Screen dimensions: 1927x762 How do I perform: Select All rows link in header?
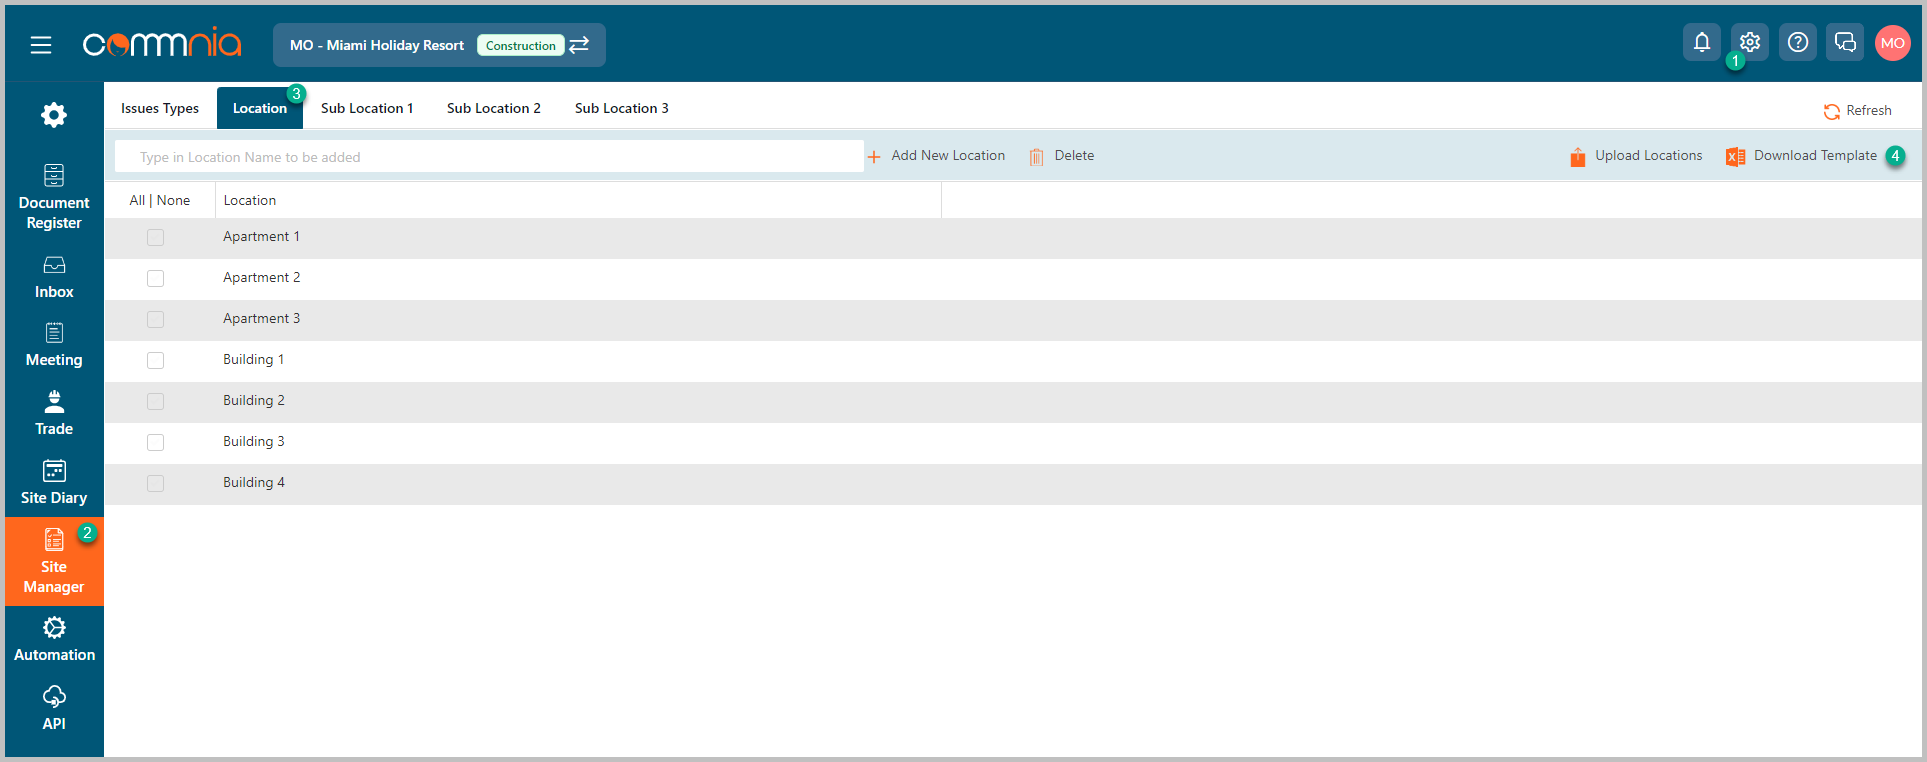[137, 201]
